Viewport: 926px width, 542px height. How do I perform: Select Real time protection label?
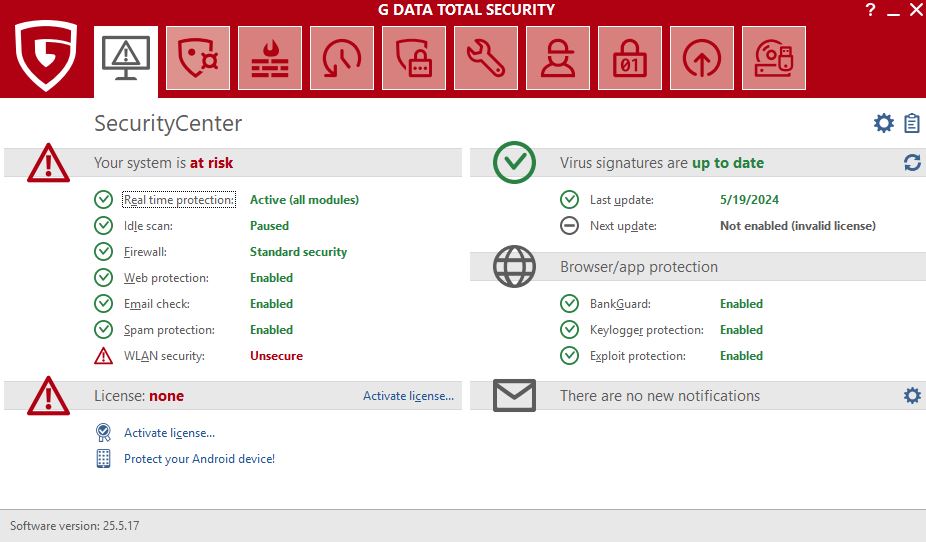click(x=179, y=200)
